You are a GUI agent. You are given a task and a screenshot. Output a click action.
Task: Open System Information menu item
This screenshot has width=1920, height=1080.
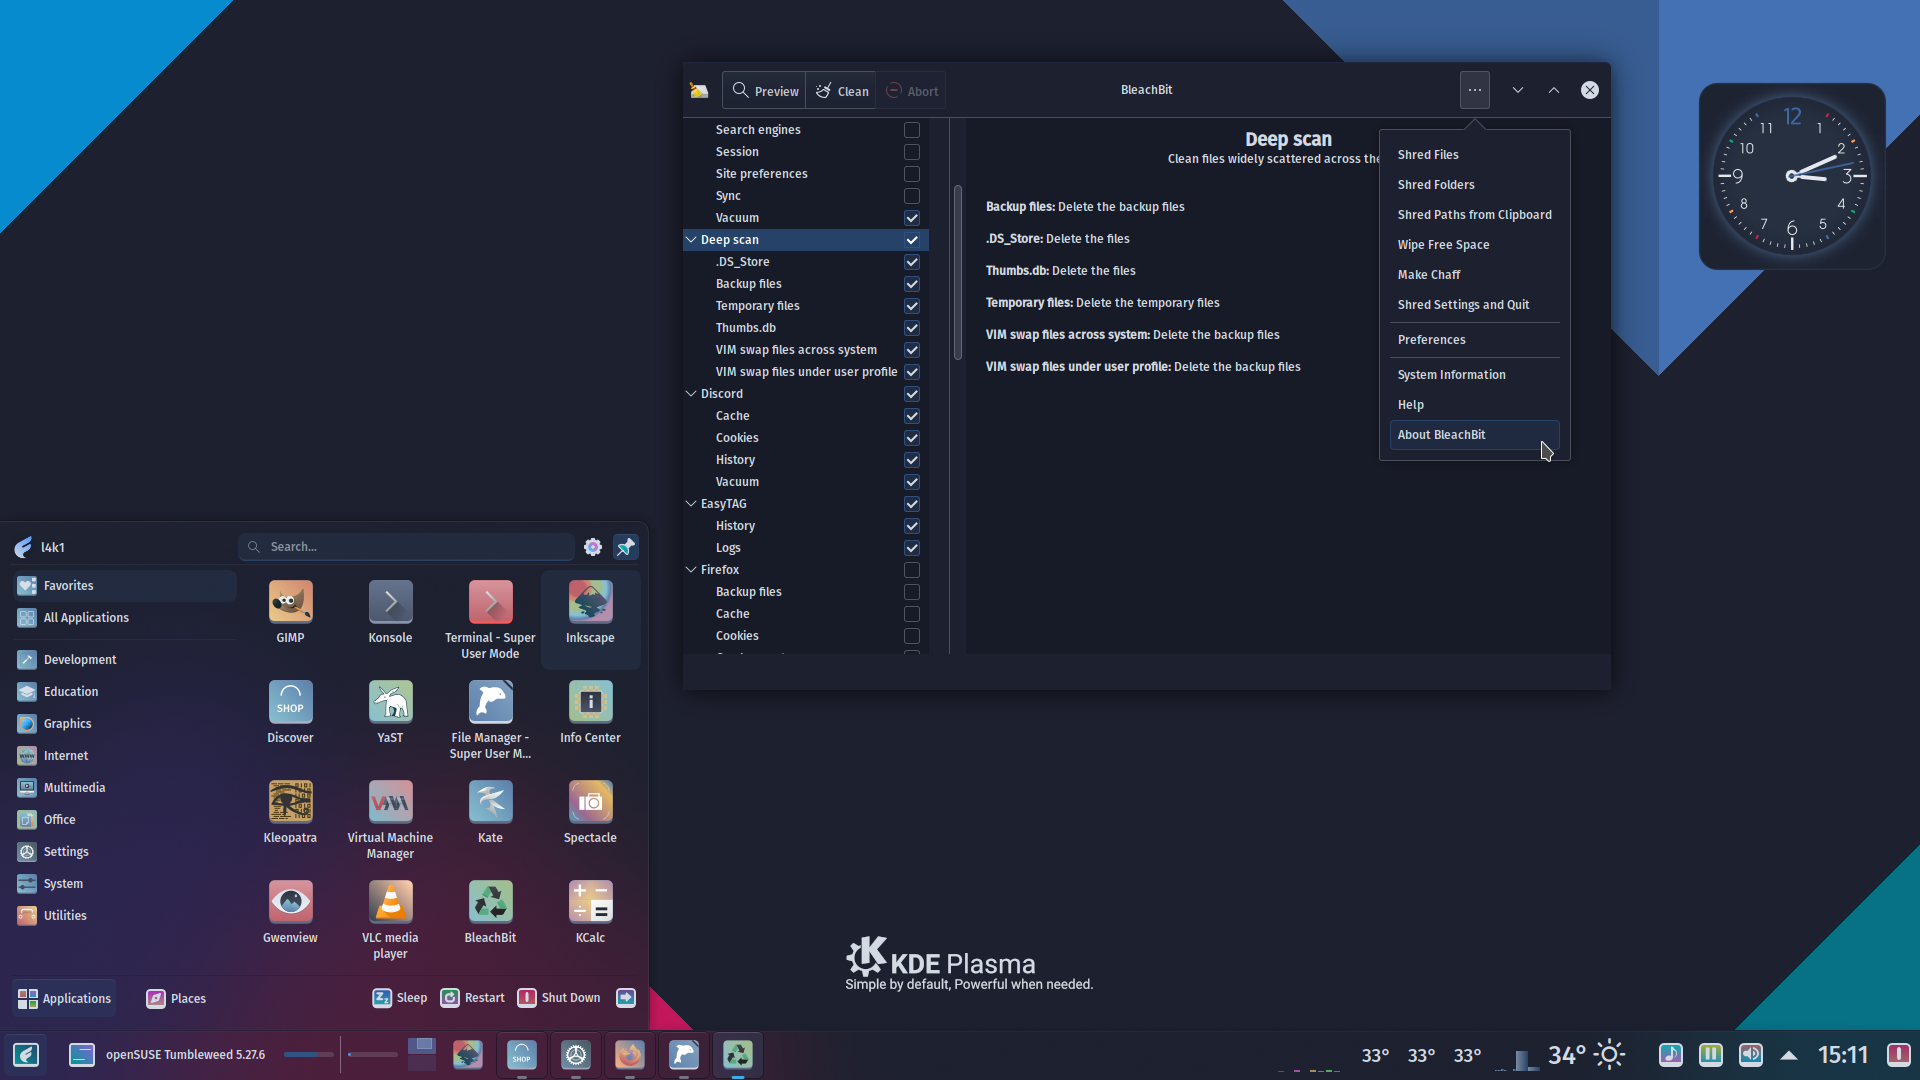pos(1474,375)
